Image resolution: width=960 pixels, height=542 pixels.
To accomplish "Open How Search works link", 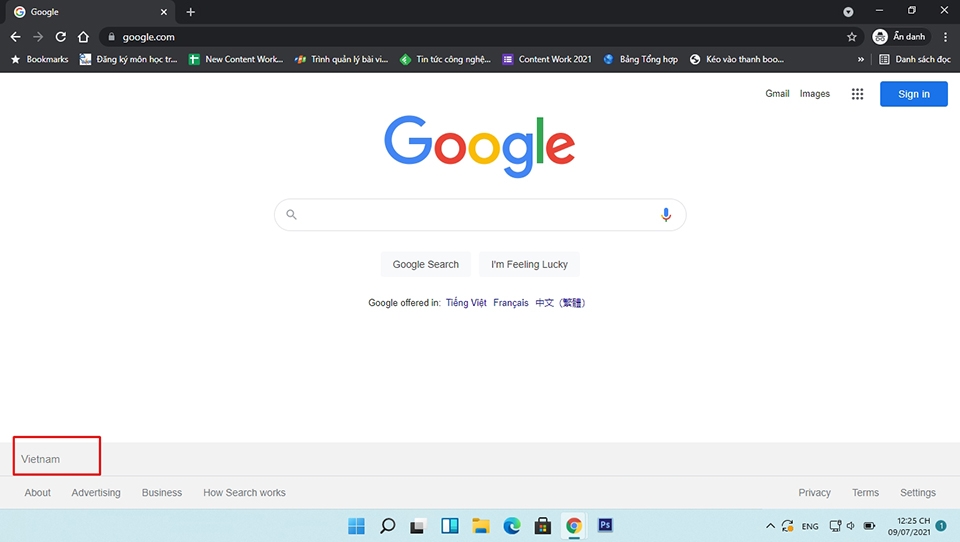I will pos(244,492).
